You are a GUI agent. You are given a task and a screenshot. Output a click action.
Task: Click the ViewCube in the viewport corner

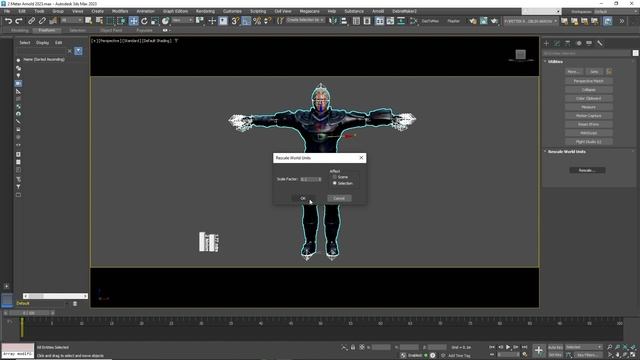coord(520,55)
